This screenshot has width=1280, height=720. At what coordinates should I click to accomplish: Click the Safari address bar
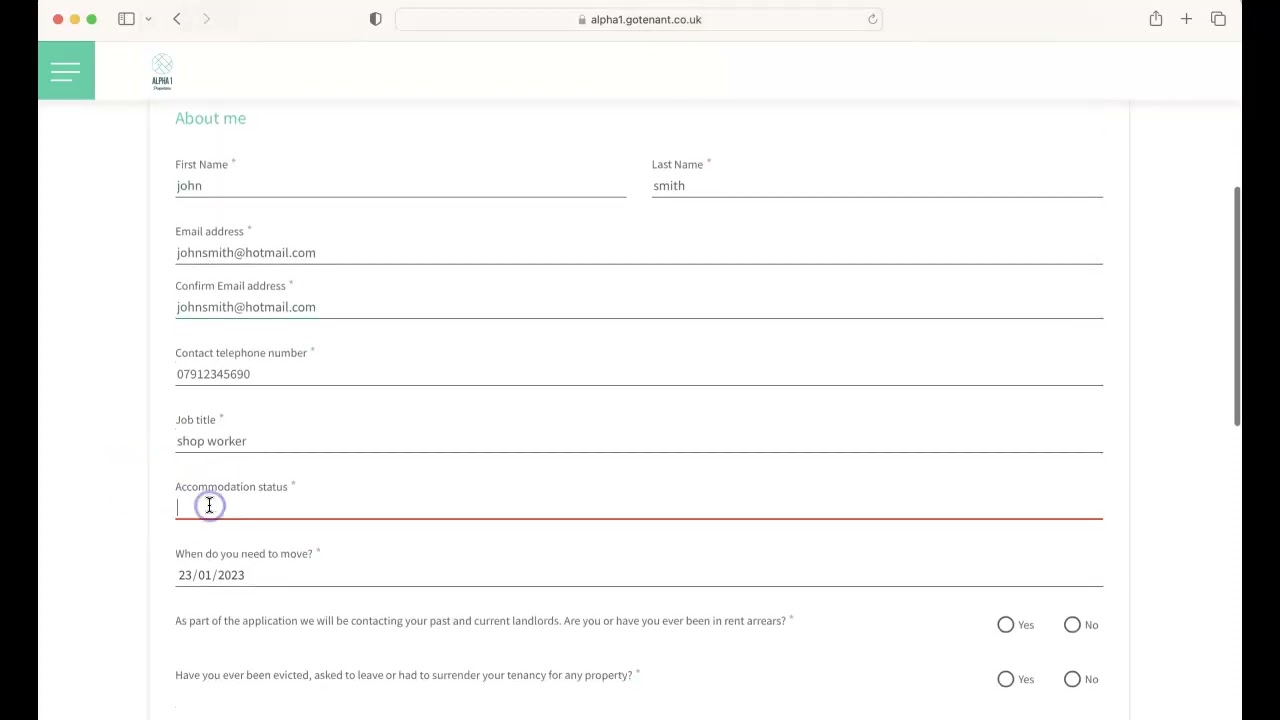point(639,19)
